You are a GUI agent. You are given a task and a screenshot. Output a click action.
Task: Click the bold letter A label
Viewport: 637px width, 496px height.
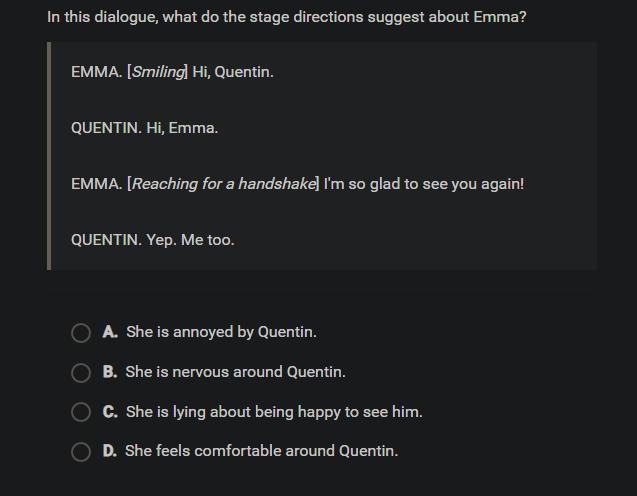click(x=110, y=332)
